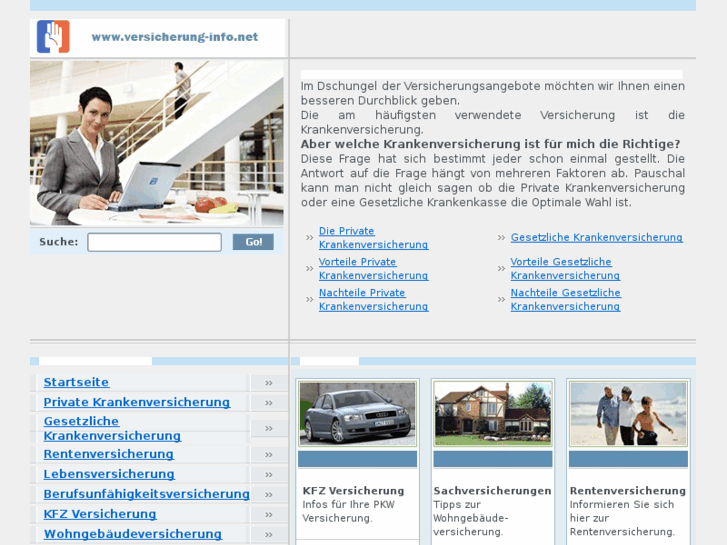
Task: Click text 'Tipps zur Wohngebäude-versicherung.'
Action: pyautogui.click(x=471, y=518)
